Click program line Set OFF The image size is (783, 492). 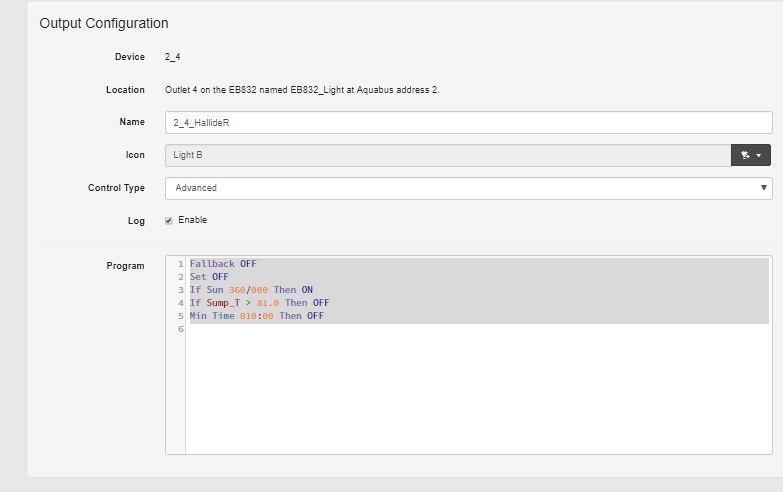point(209,277)
